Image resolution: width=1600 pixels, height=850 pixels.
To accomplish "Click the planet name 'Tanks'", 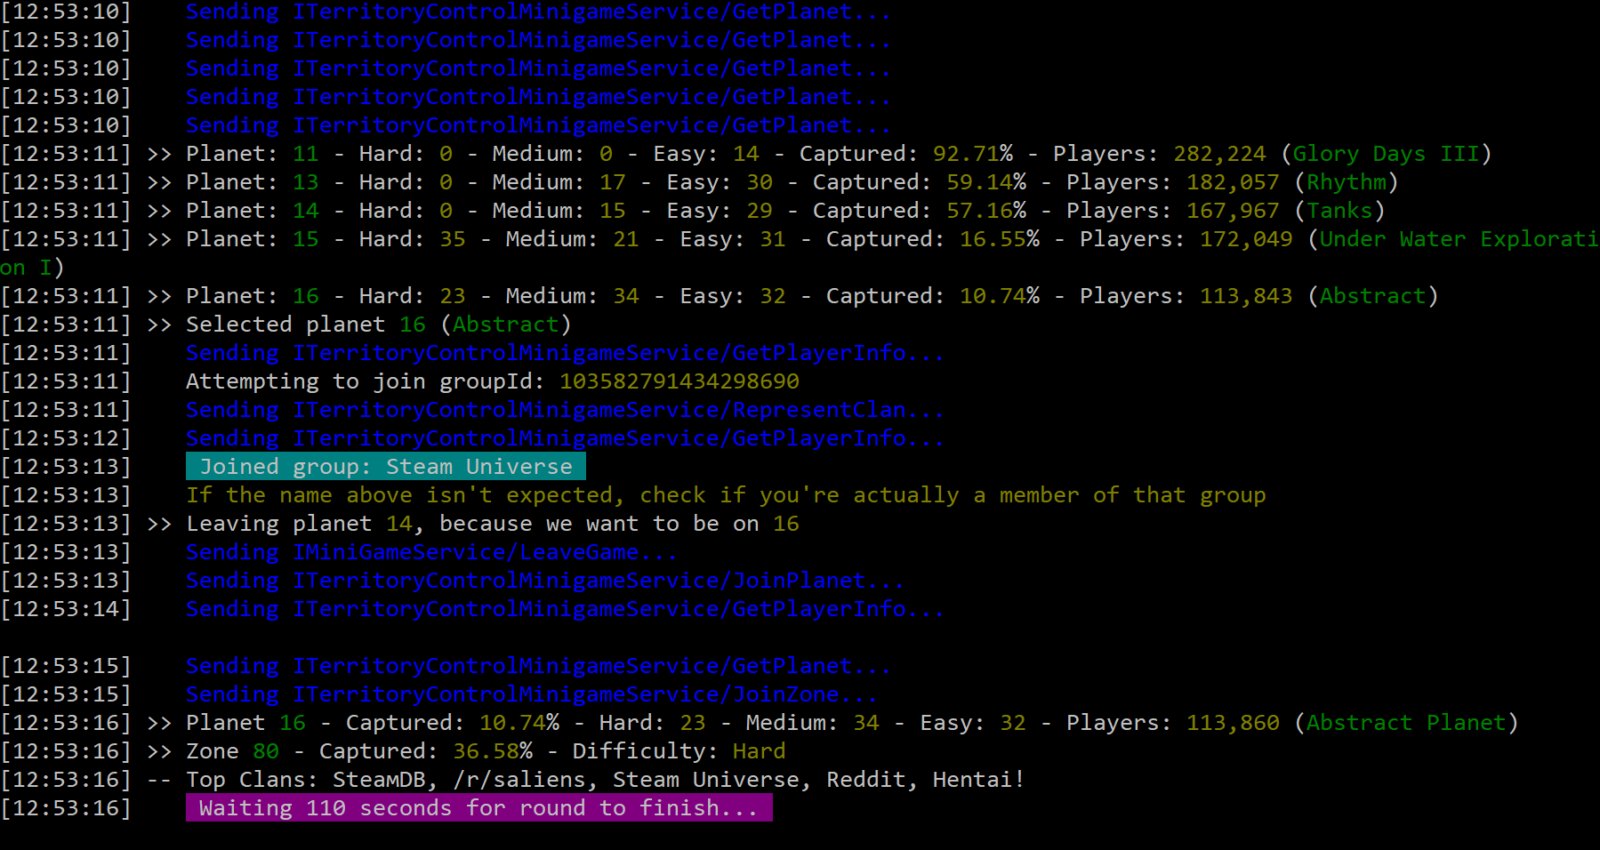I will tap(1339, 211).
